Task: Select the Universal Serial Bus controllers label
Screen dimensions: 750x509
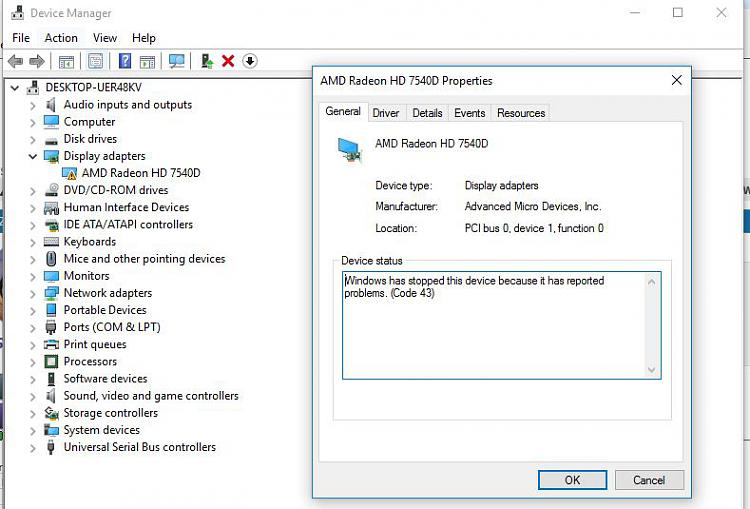Action: [x=140, y=447]
